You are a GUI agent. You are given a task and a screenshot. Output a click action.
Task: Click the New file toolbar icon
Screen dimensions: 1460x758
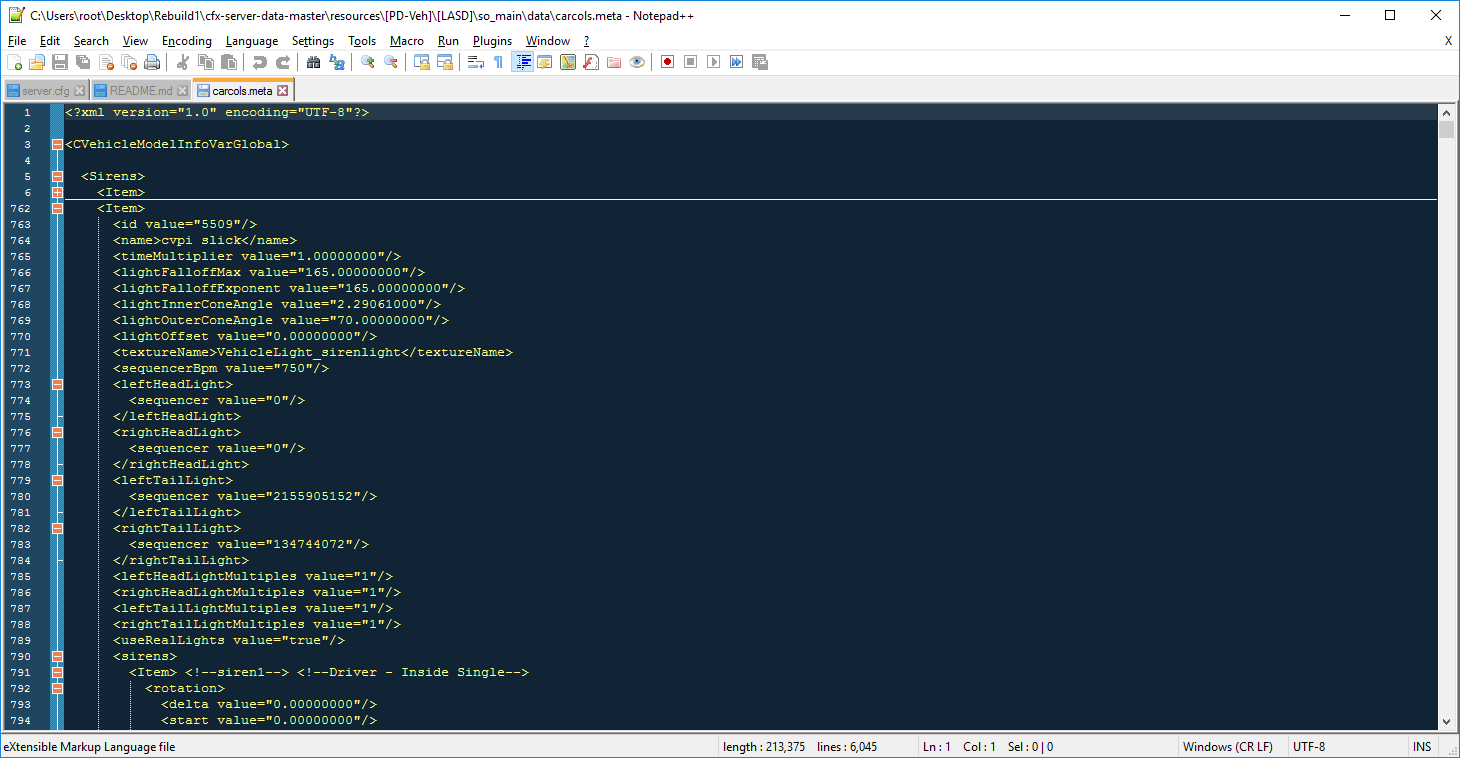(14, 62)
